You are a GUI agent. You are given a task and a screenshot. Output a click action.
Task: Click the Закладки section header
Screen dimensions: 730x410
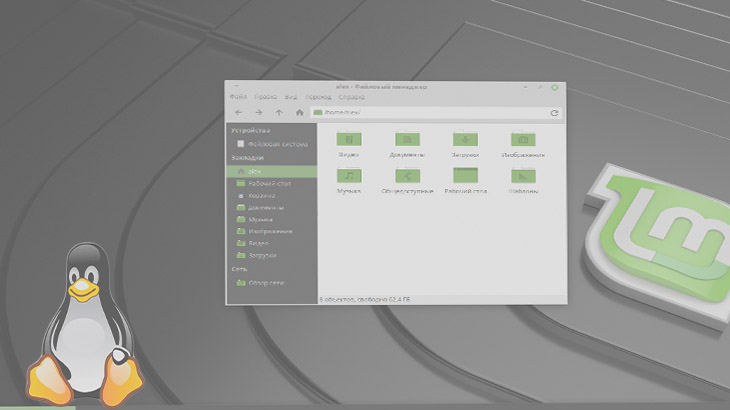[247, 158]
